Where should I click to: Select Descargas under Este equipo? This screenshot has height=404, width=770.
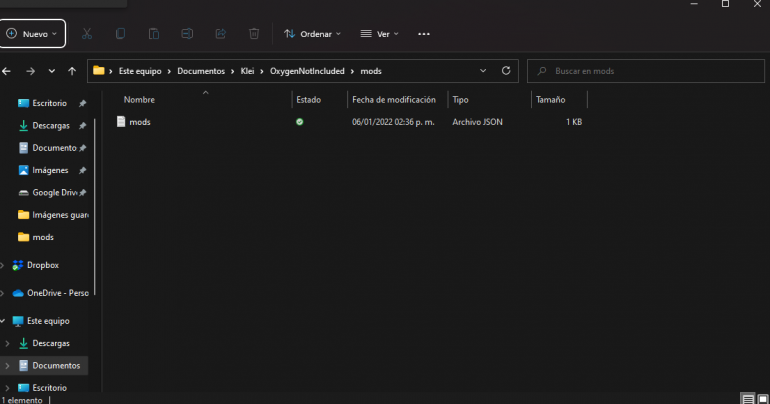51,343
